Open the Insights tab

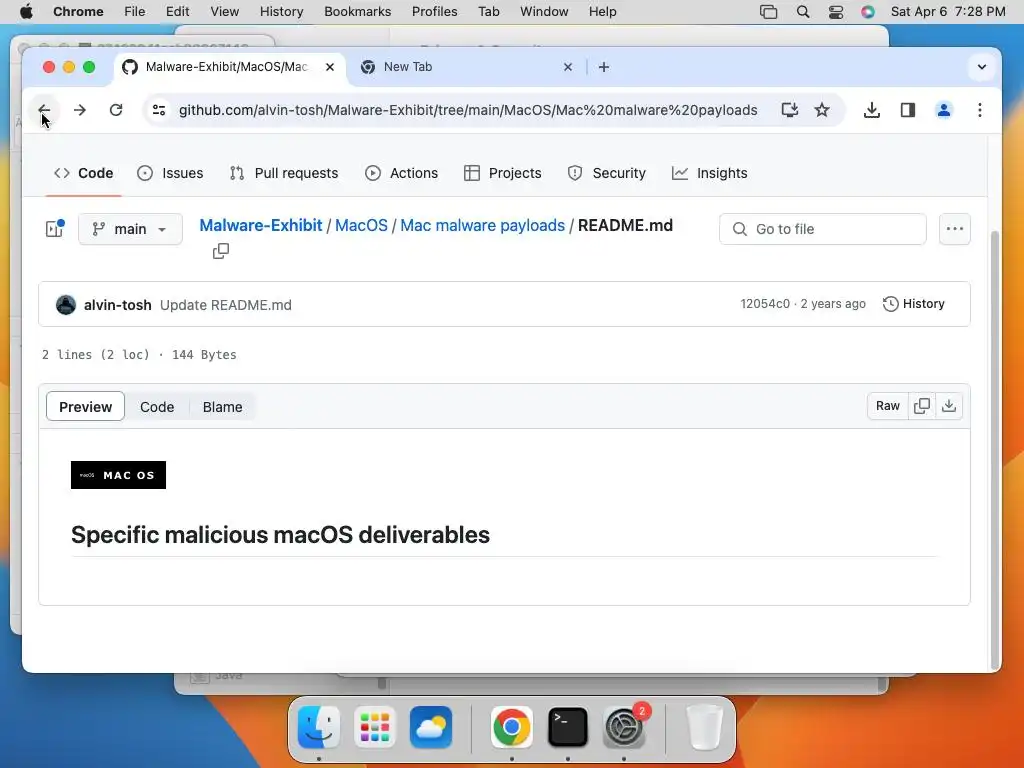click(x=710, y=173)
